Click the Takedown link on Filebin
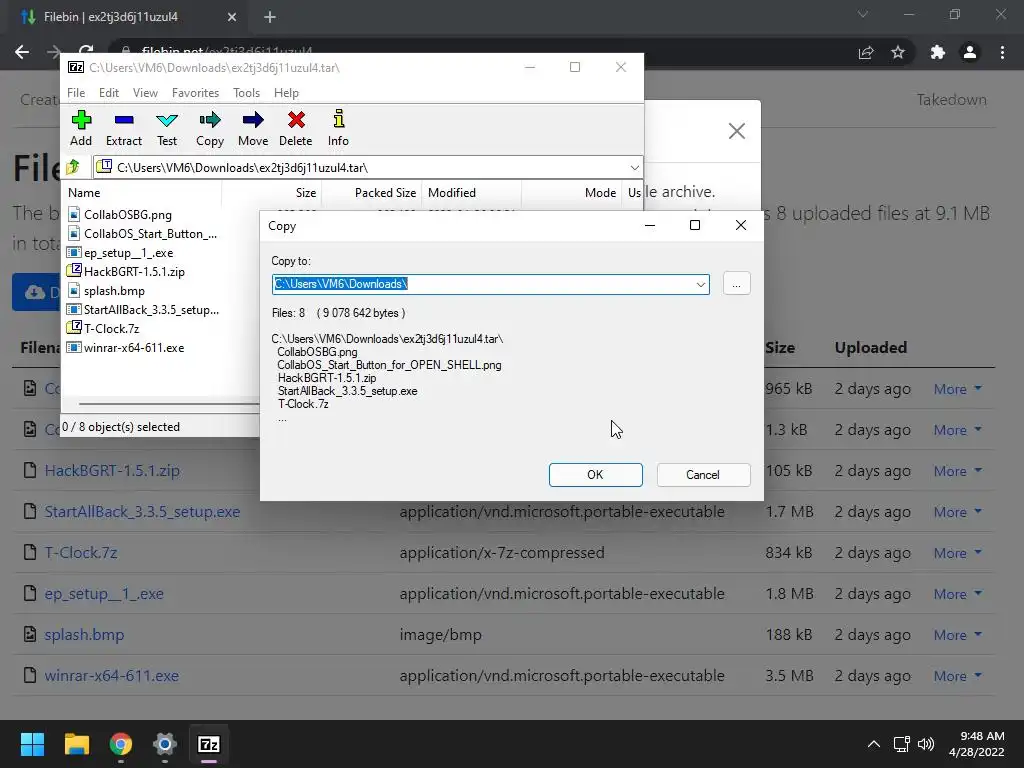 pos(951,100)
